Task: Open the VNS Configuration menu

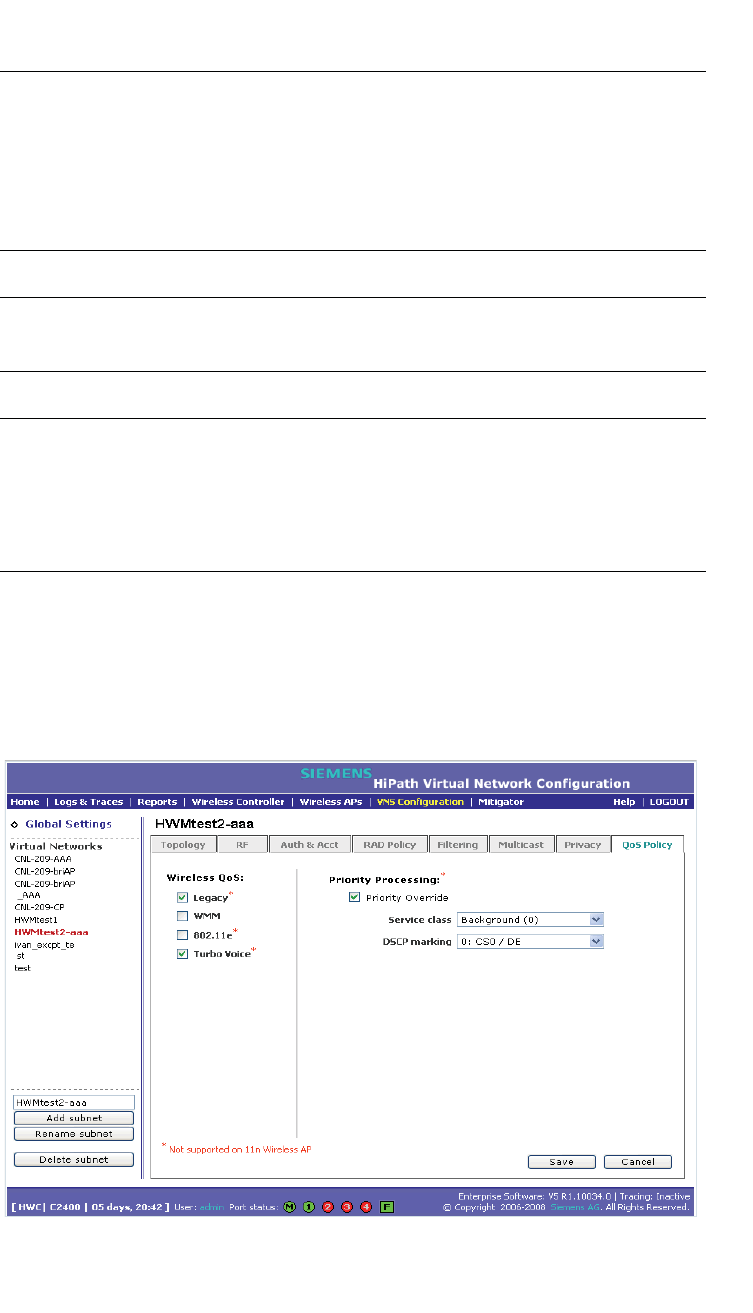Action: click(420, 802)
